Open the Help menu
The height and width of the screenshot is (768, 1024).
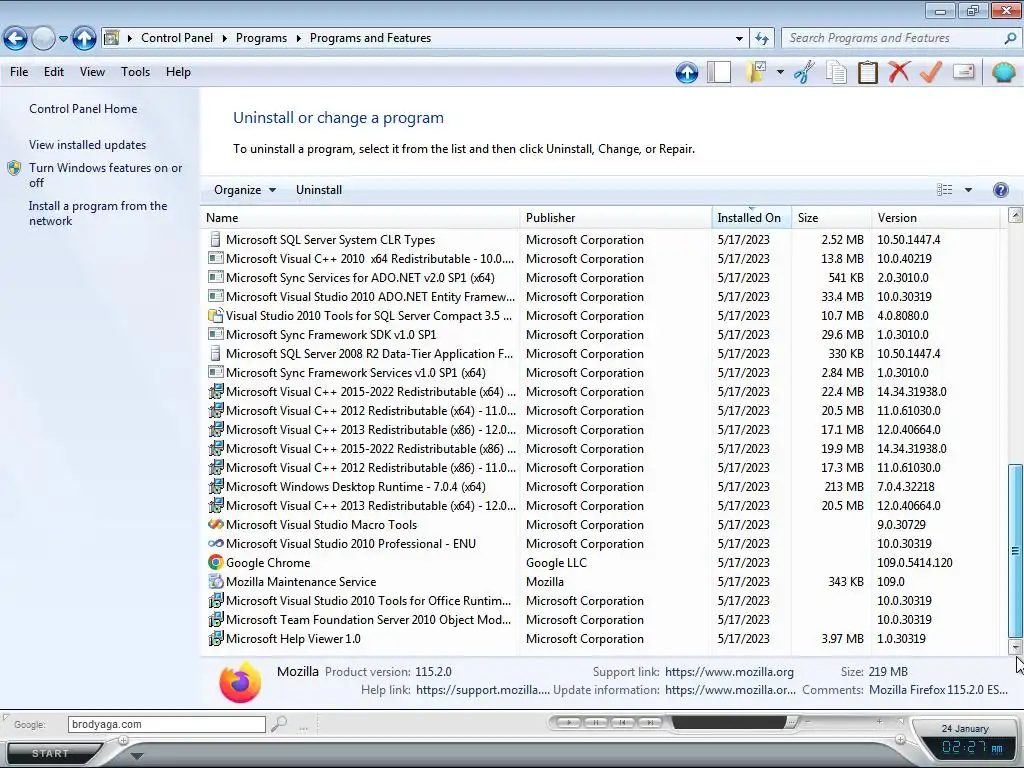178,72
